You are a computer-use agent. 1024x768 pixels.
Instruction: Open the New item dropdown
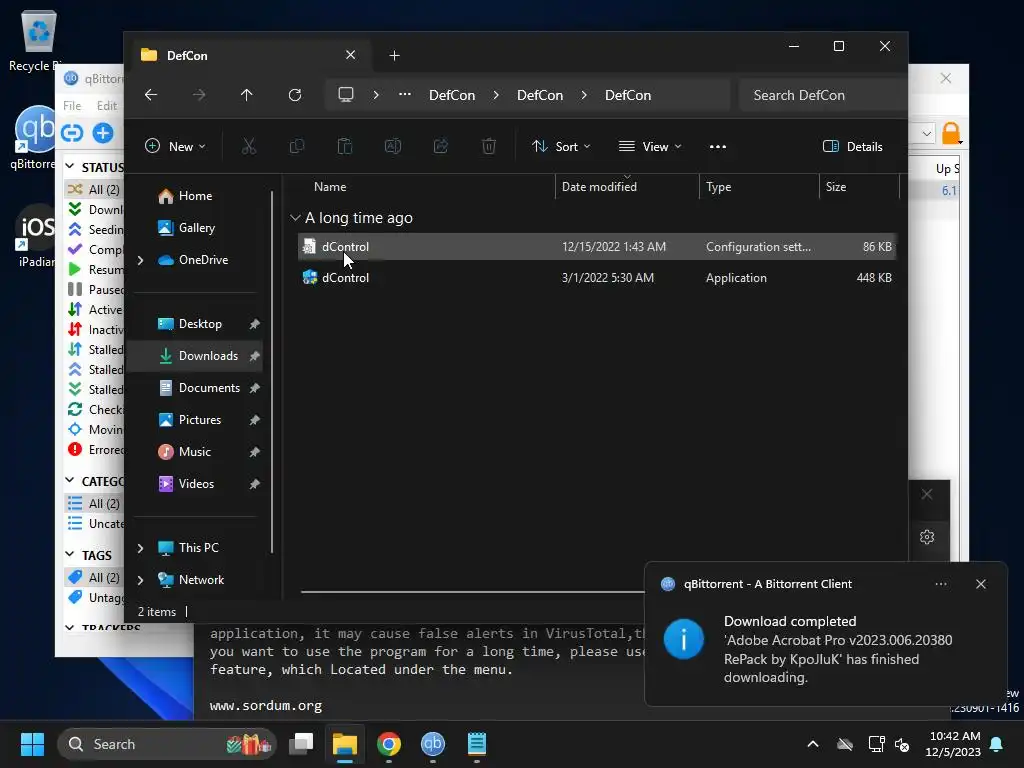click(x=175, y=146)
